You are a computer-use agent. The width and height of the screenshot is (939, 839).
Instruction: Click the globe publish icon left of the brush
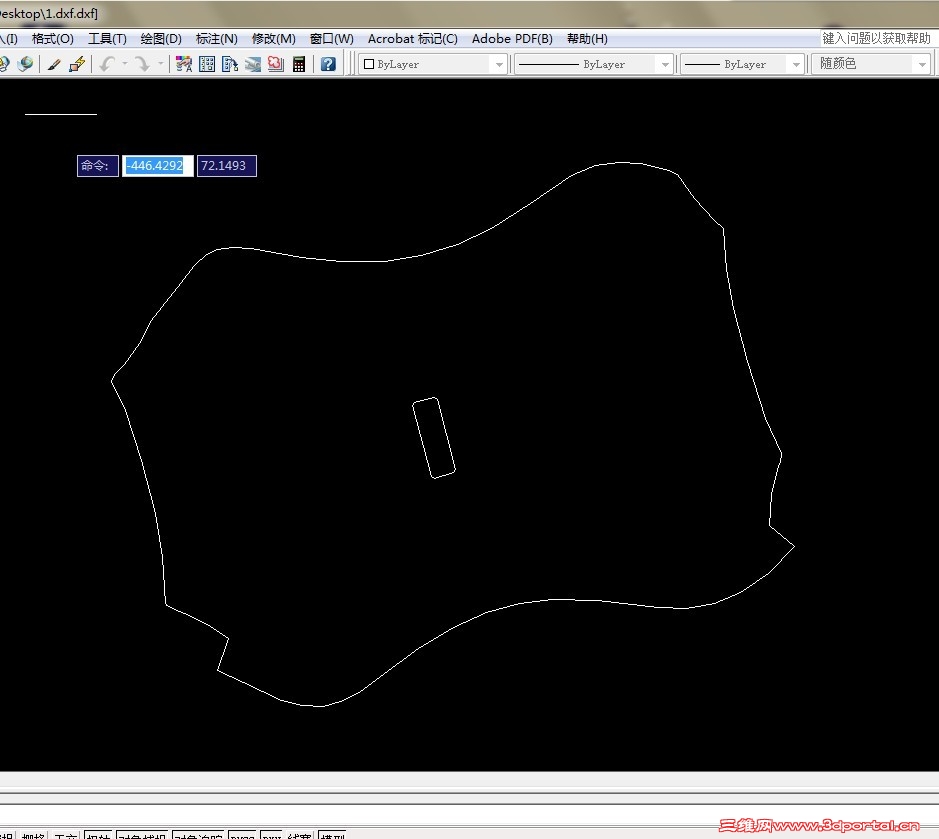(x=25, y=64)
